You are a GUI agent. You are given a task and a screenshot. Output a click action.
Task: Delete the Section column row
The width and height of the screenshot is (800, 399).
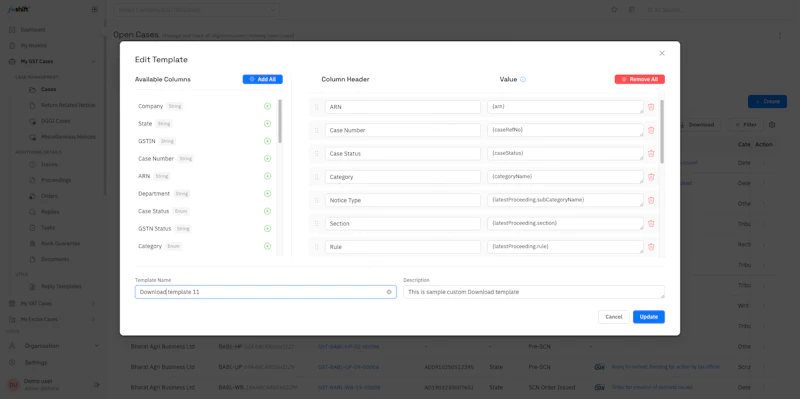coord(651,223)
